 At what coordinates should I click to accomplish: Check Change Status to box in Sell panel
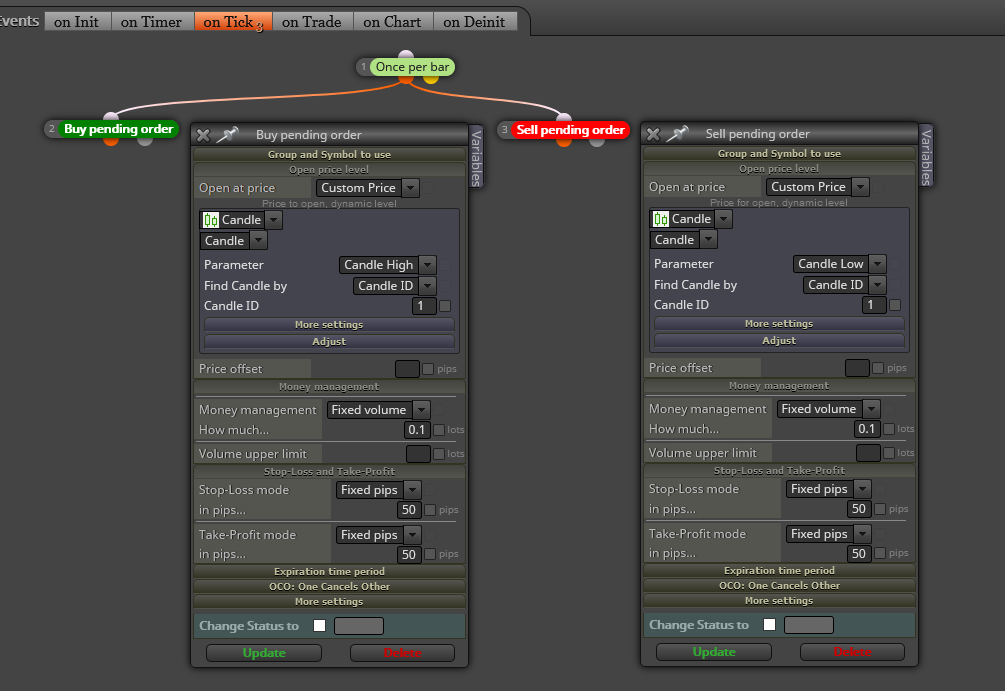(x=769, y=624)
